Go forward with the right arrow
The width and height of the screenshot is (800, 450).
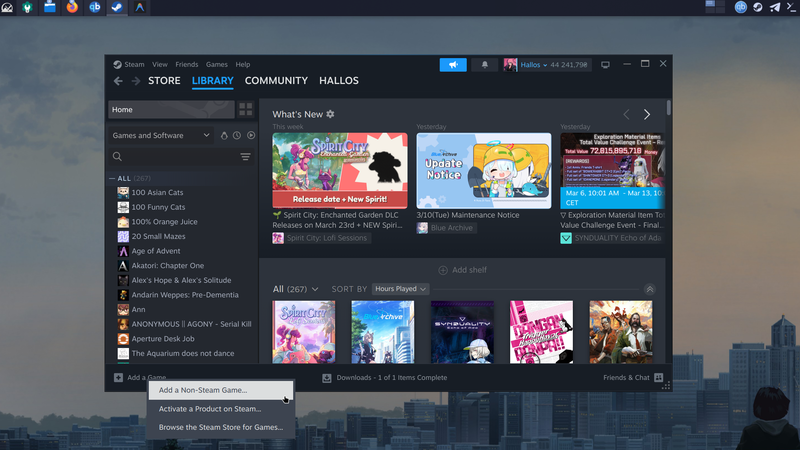point(136,81)
